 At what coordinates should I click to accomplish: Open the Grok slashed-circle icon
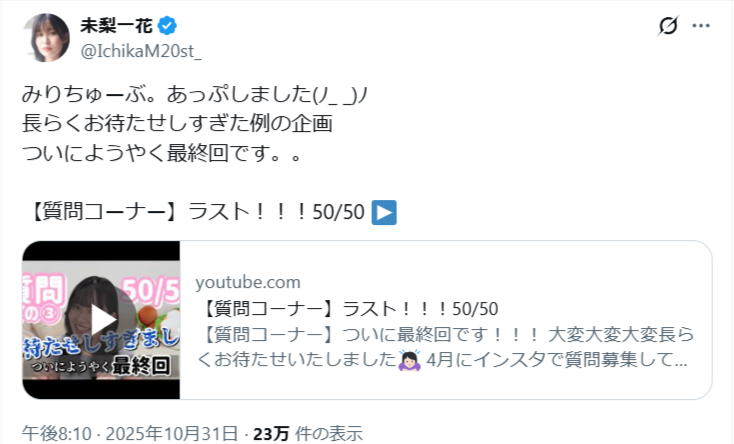pos(668,26)
